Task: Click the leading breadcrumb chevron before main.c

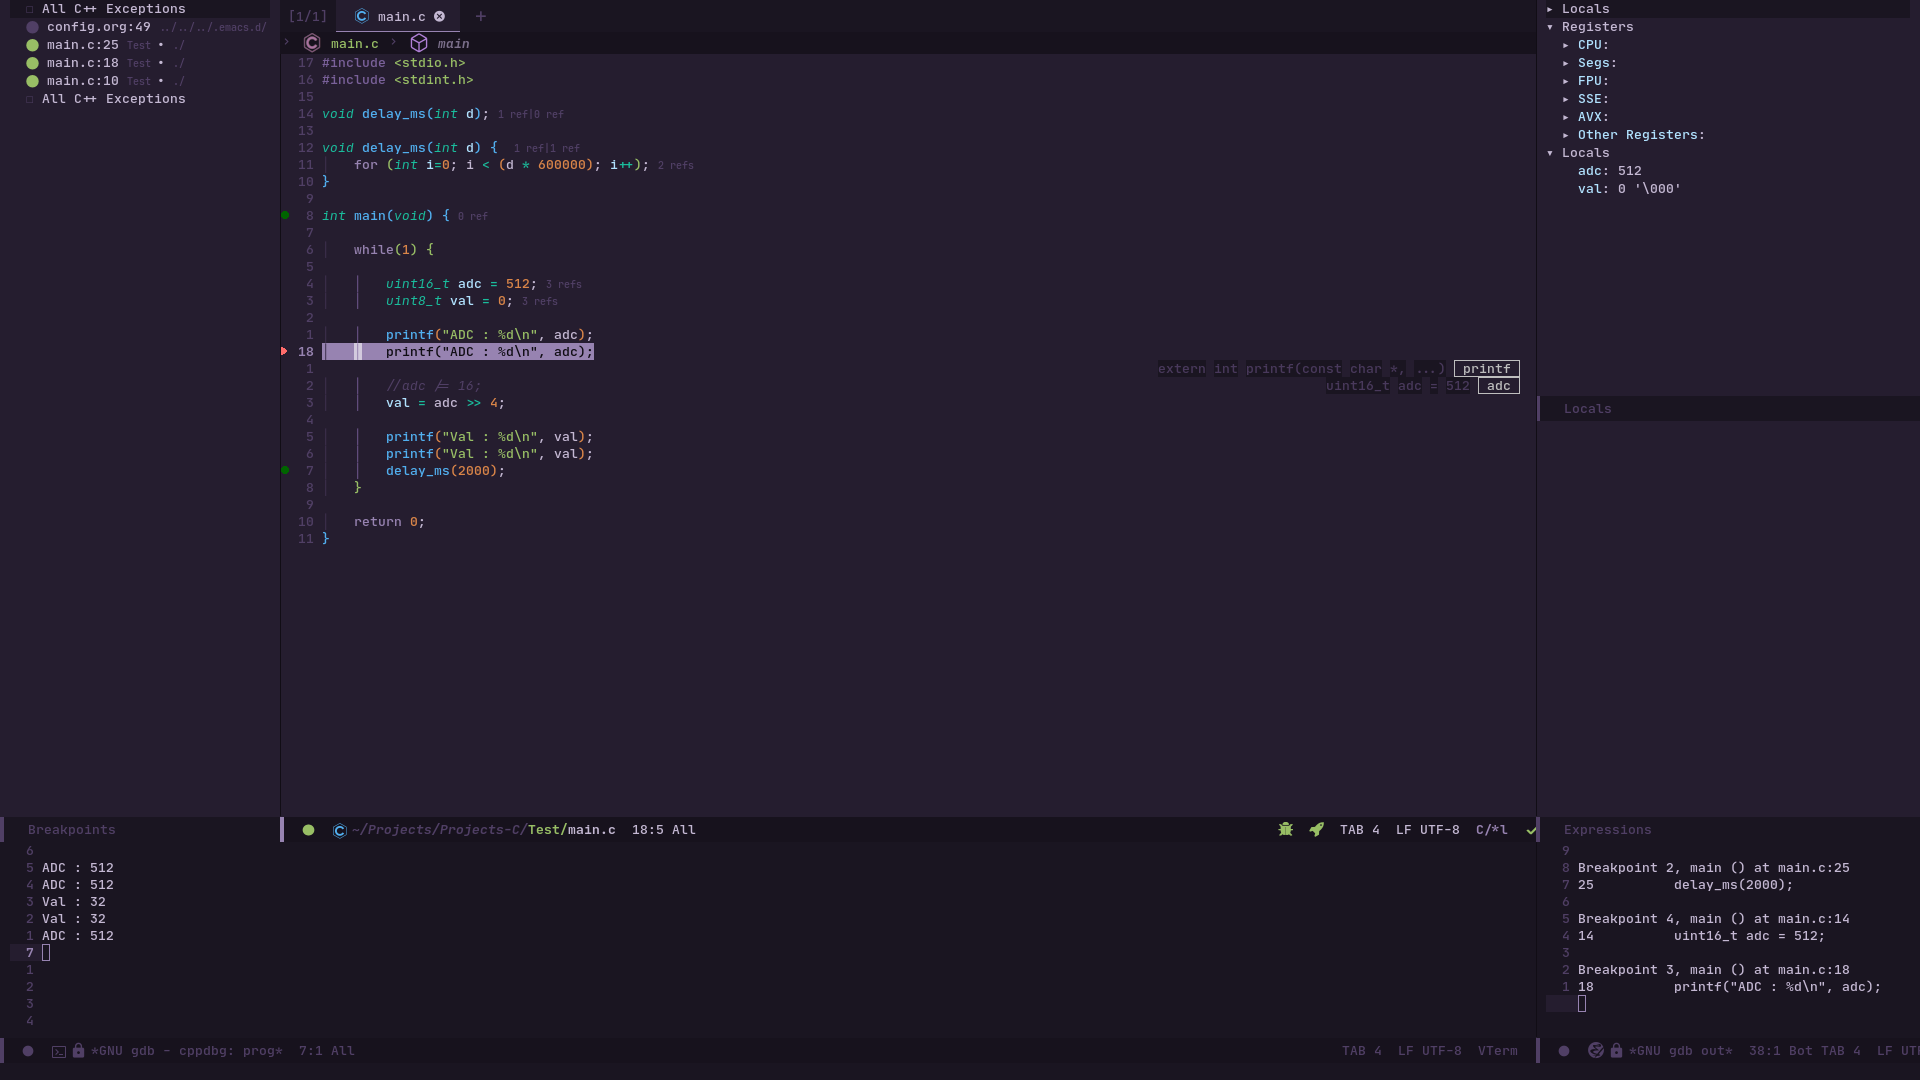Action: pos(287,42)
